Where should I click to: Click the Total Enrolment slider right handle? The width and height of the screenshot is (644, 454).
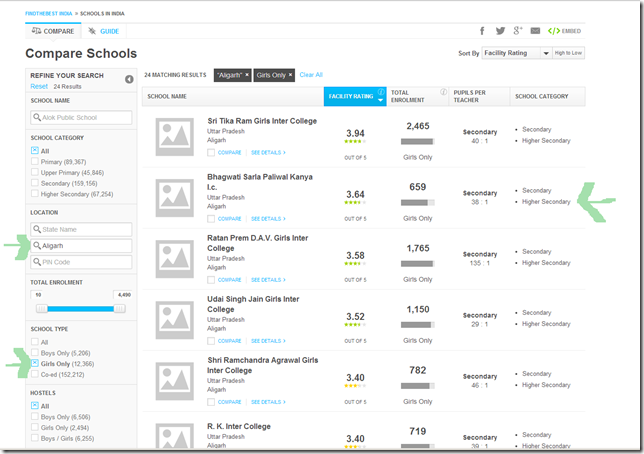pos(120,309)
